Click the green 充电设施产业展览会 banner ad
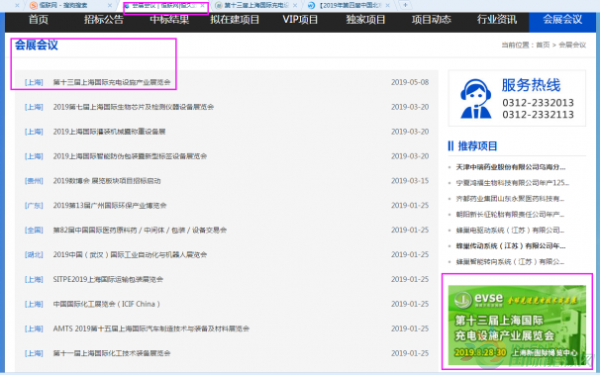The image size is (600, 375). 517,325
